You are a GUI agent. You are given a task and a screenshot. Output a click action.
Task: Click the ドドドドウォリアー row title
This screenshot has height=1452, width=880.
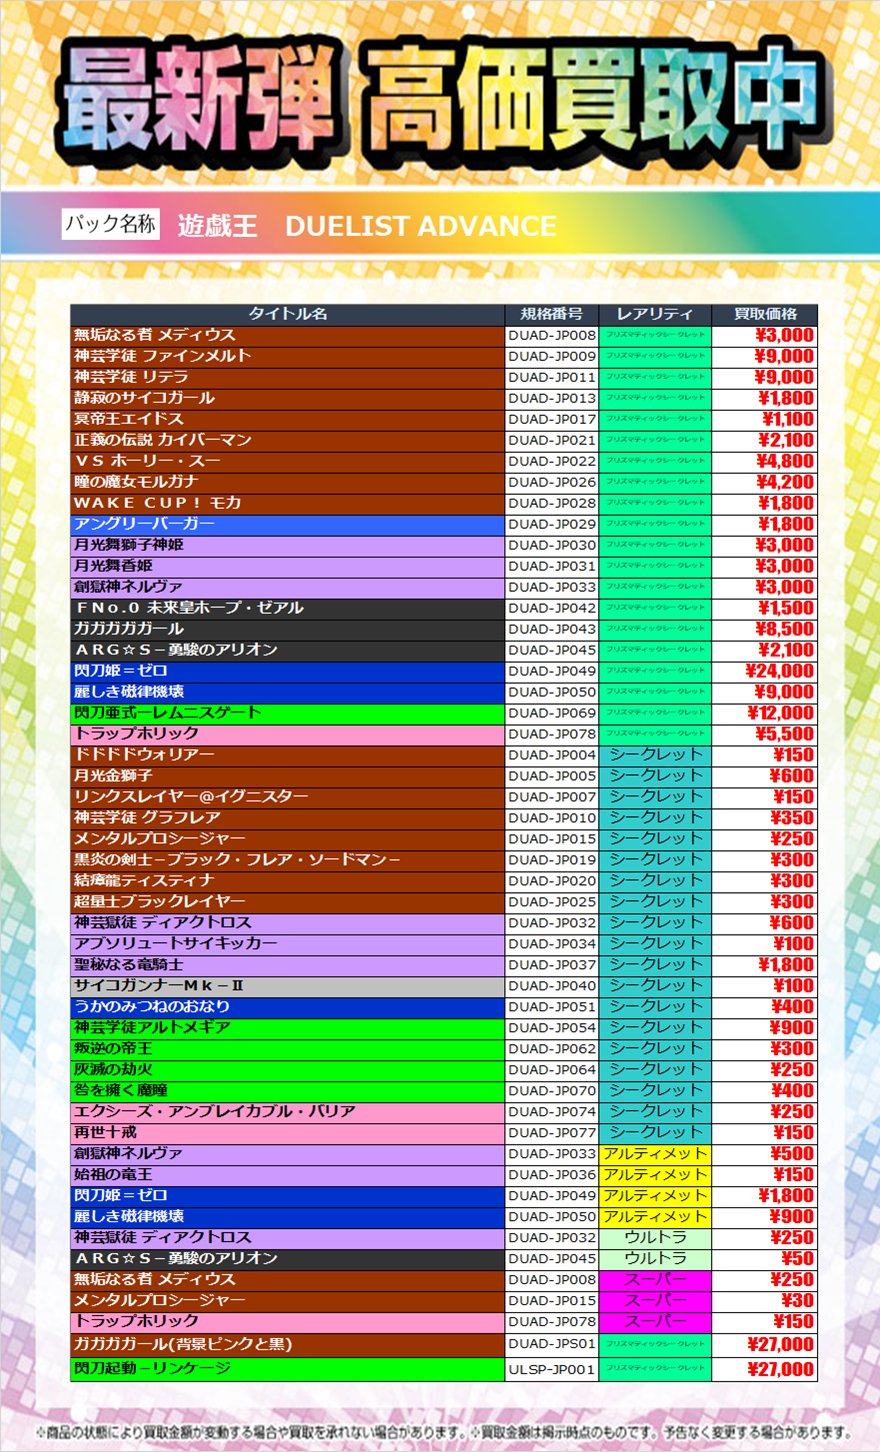pyautogui.click(x=144, y=755)
